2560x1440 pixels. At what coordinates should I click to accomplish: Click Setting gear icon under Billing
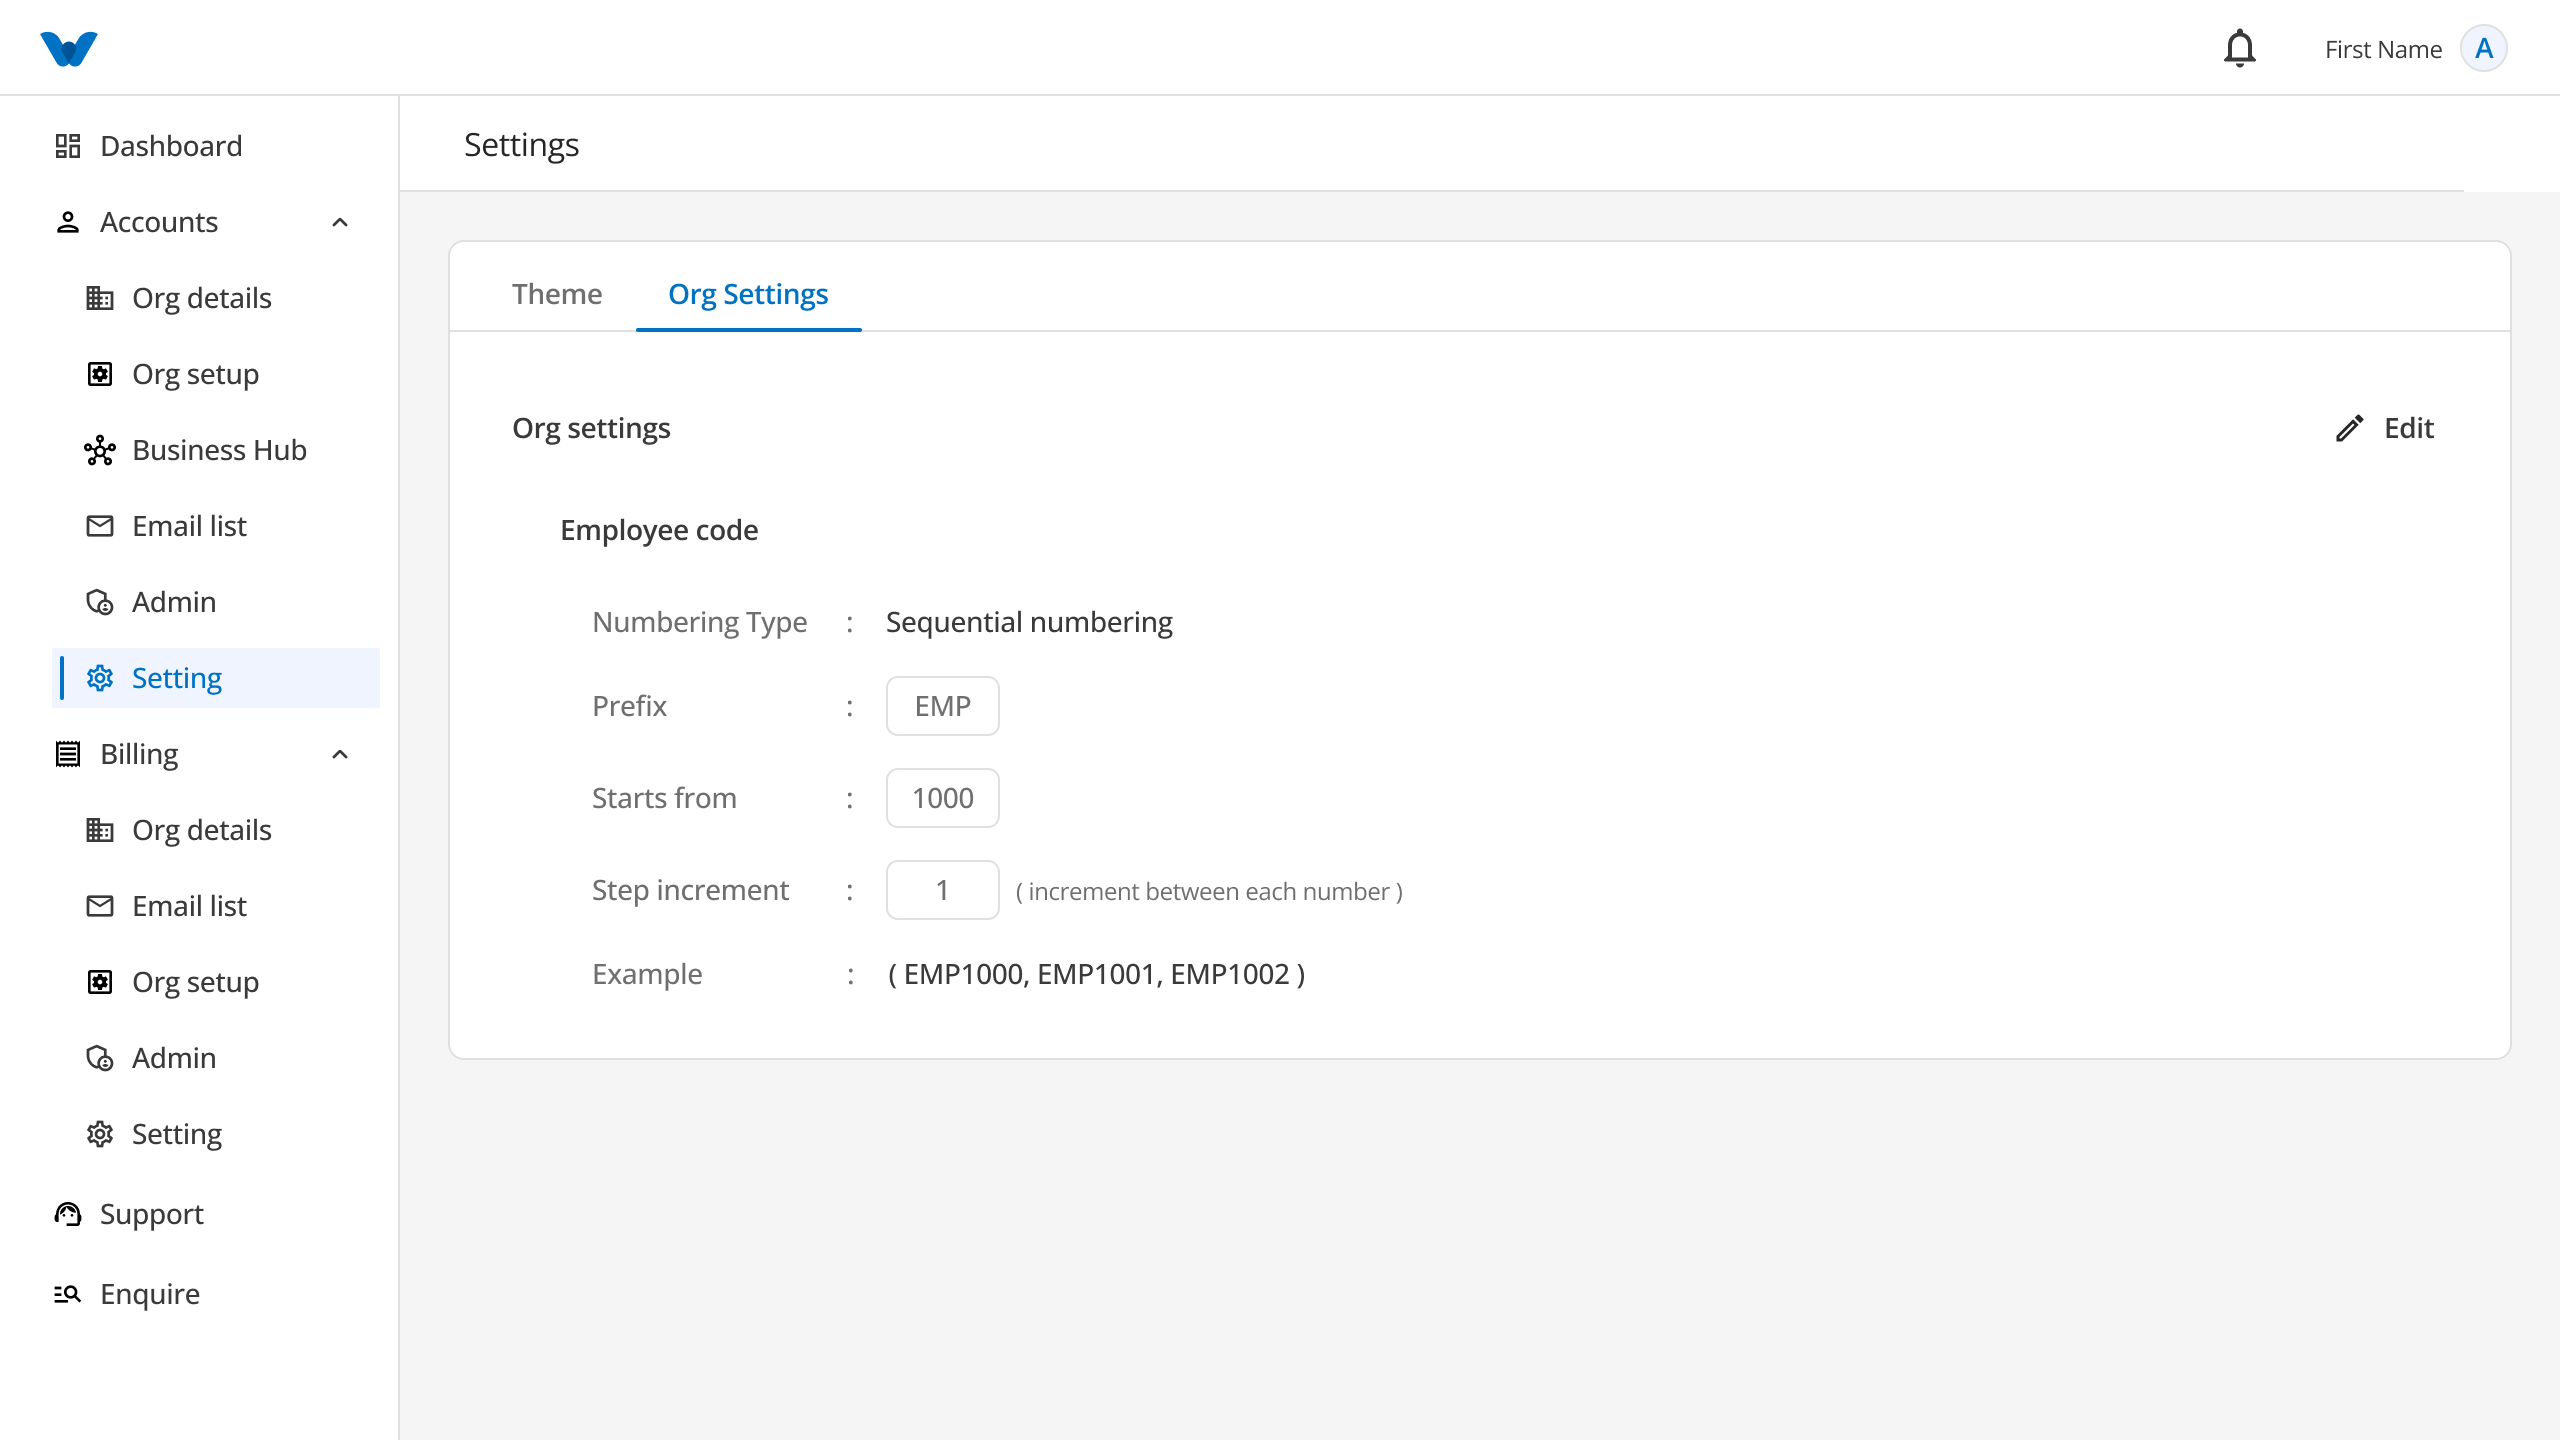(x=100, y=1134)
